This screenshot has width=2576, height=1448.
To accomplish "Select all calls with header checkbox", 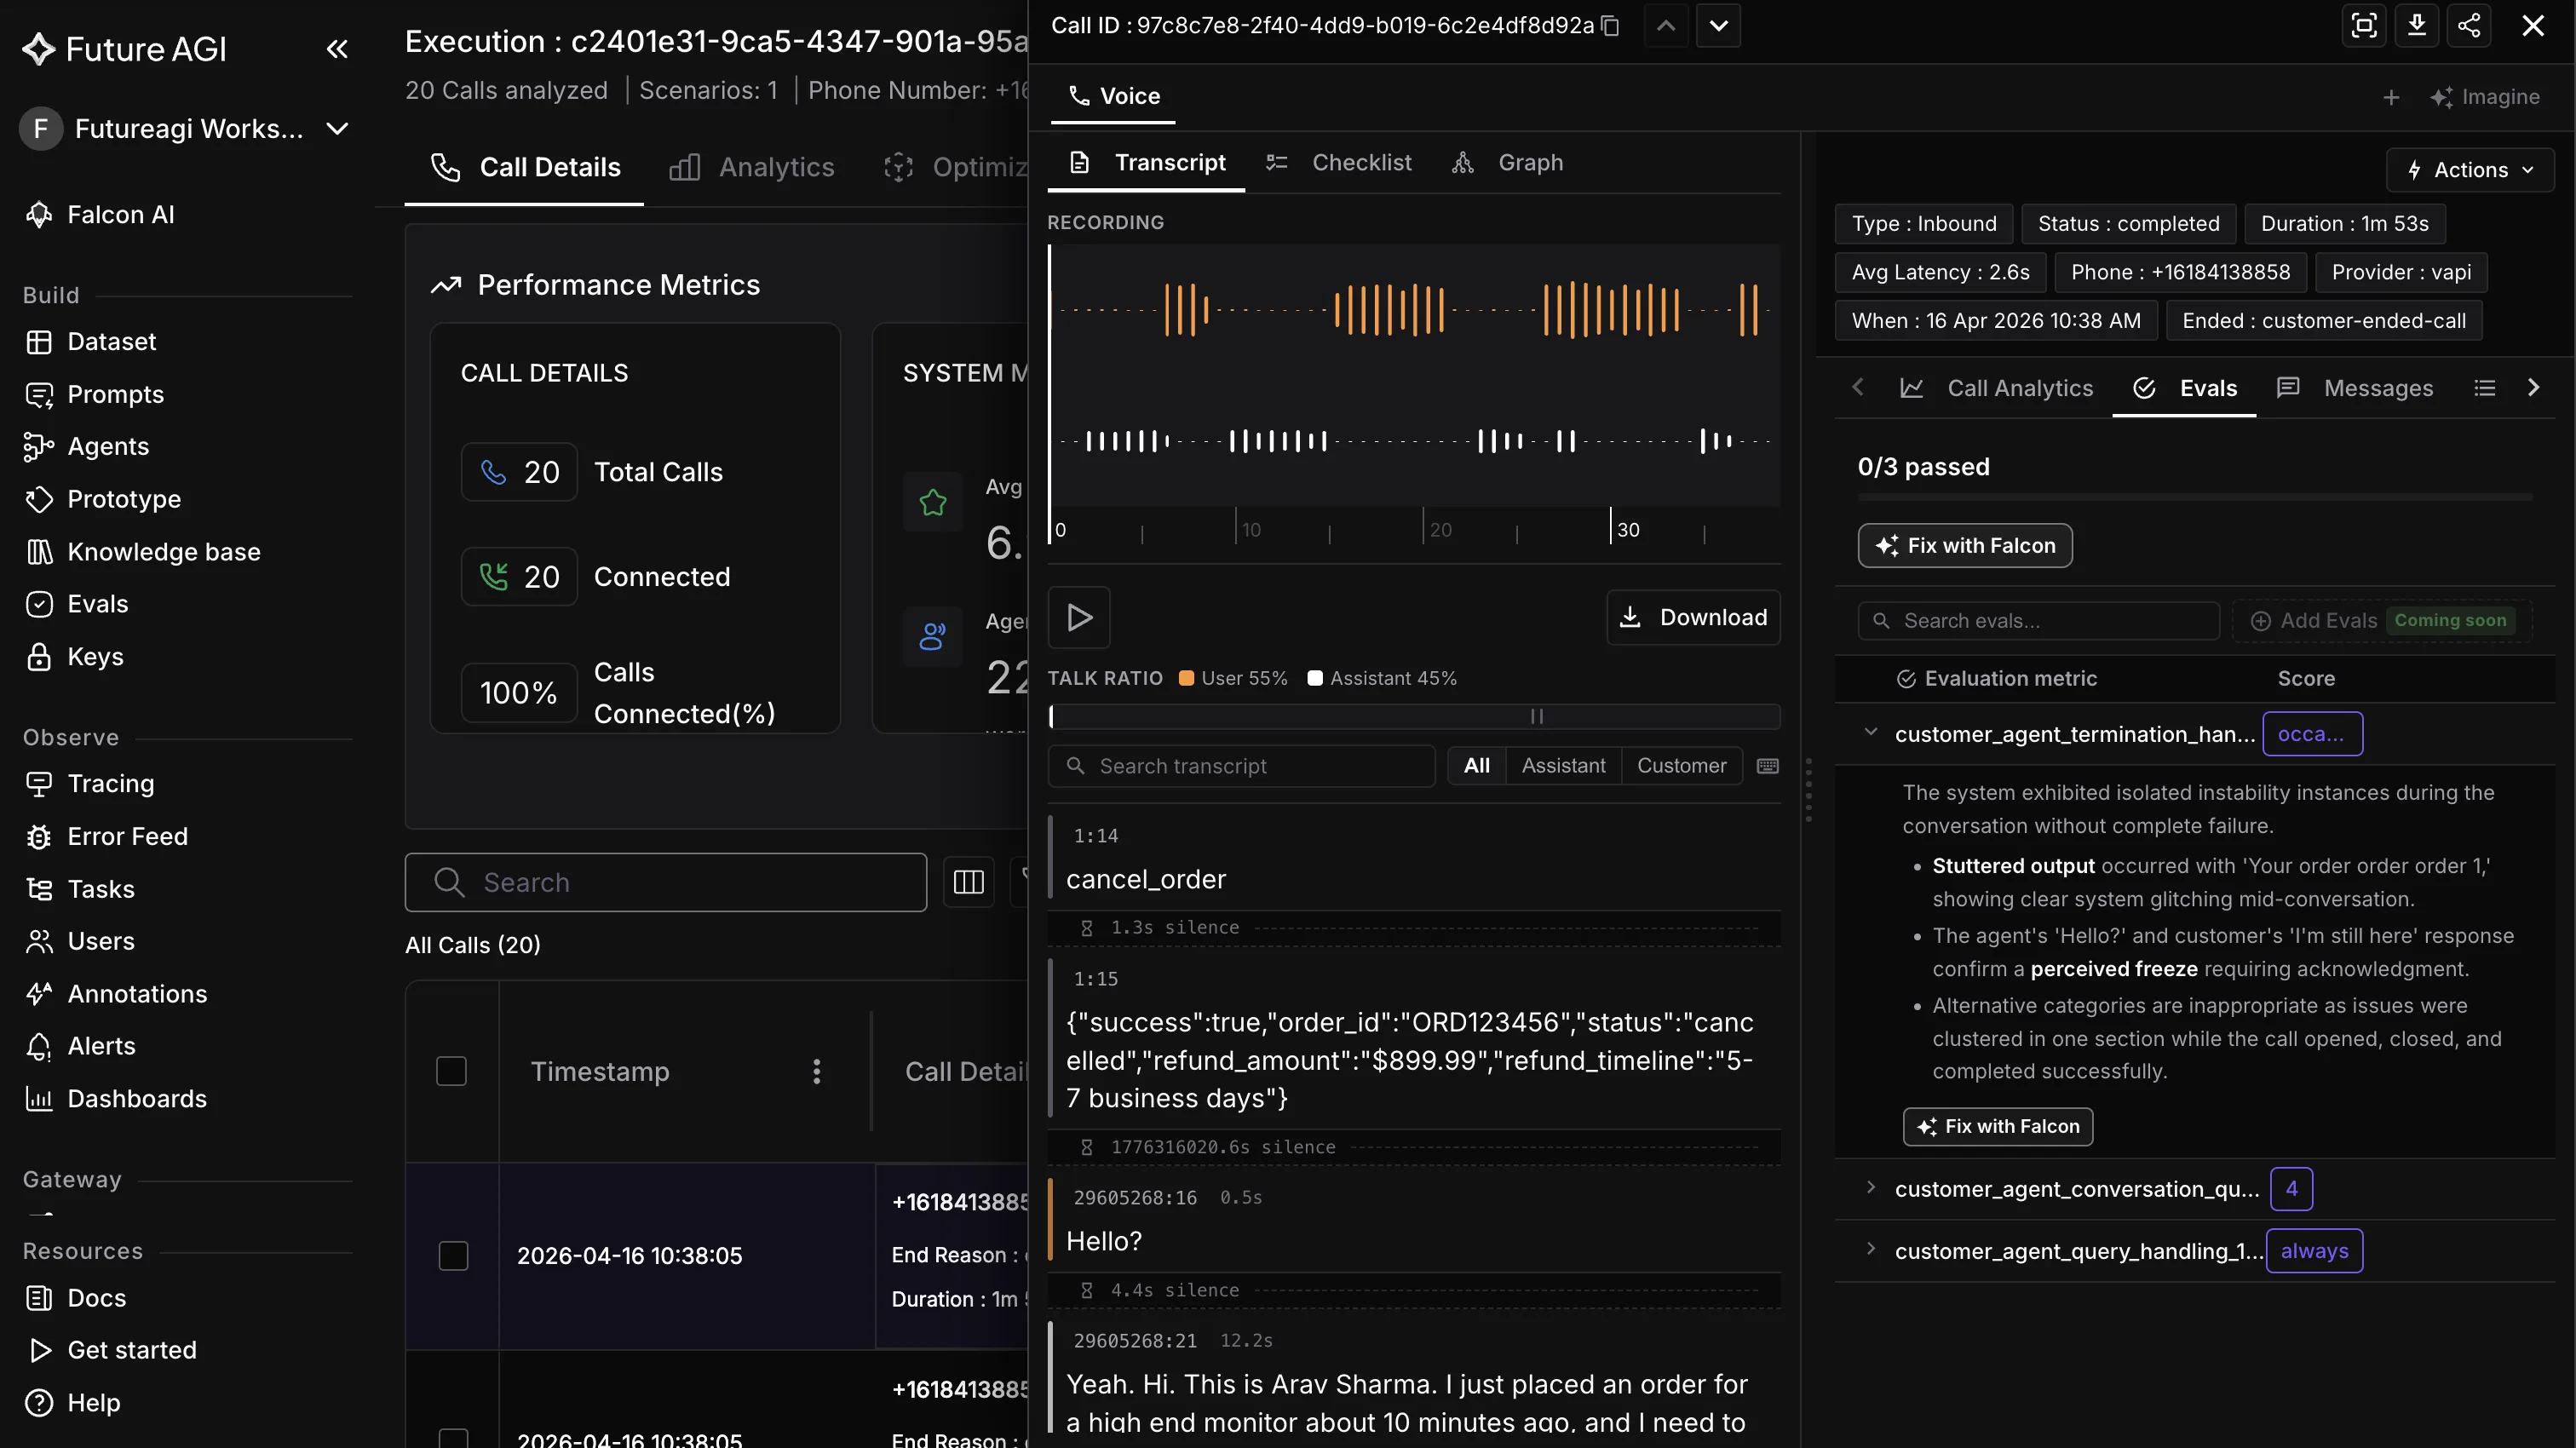I will (451, 1071).
